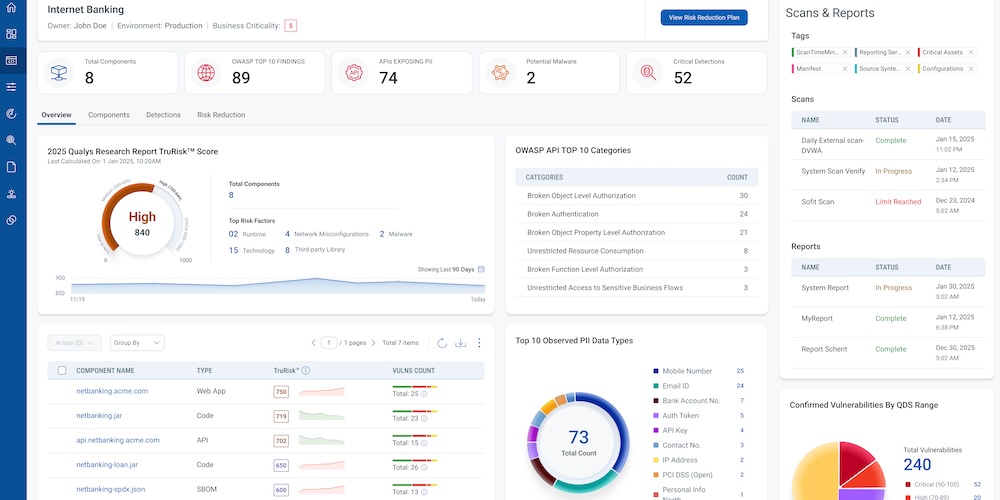1000x500 pixels.
Task: Click the Potential Malware bug icon
Action: click(500, 73)
